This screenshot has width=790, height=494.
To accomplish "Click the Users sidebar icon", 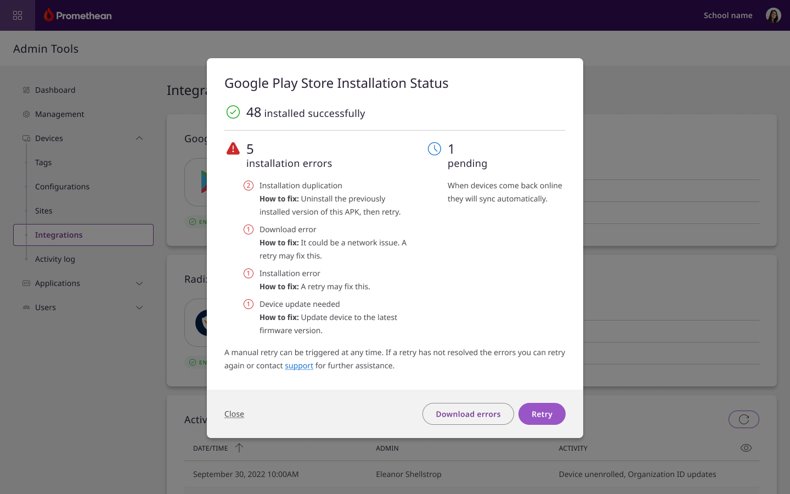I will (26, 307).
